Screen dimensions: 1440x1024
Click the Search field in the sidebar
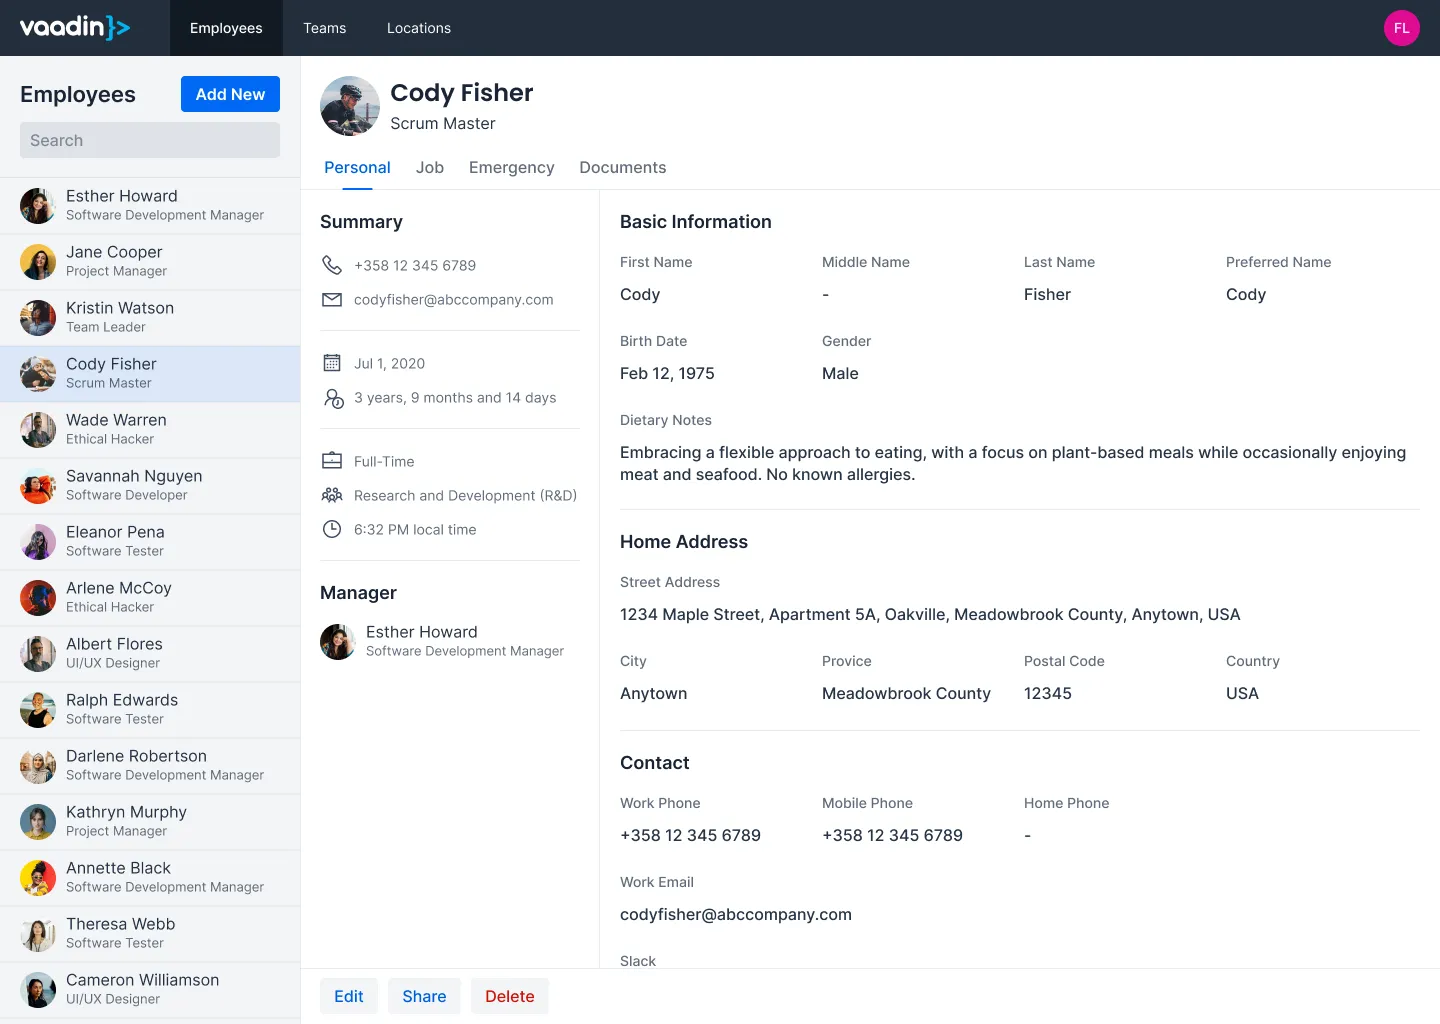click(149, 140)
